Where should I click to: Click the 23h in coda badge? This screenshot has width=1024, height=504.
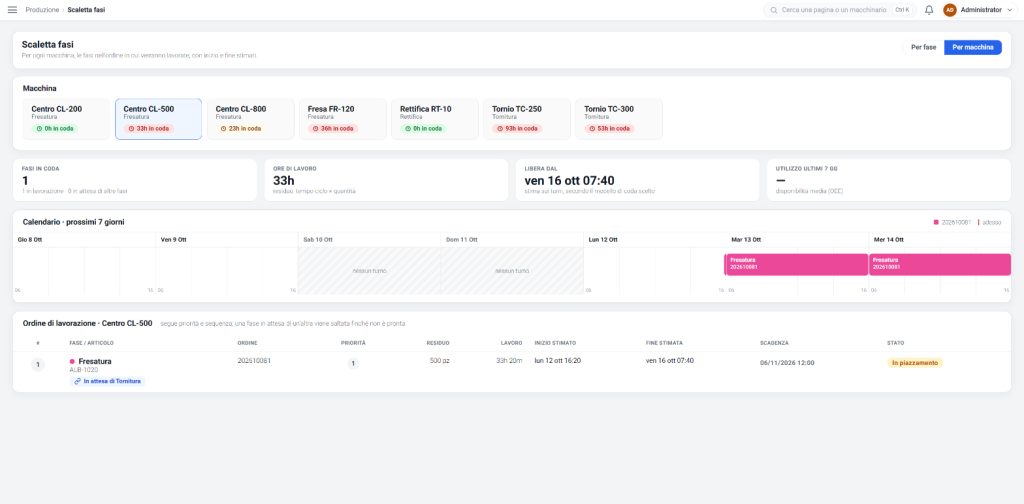pyautogui.click(x=241, y=129)
